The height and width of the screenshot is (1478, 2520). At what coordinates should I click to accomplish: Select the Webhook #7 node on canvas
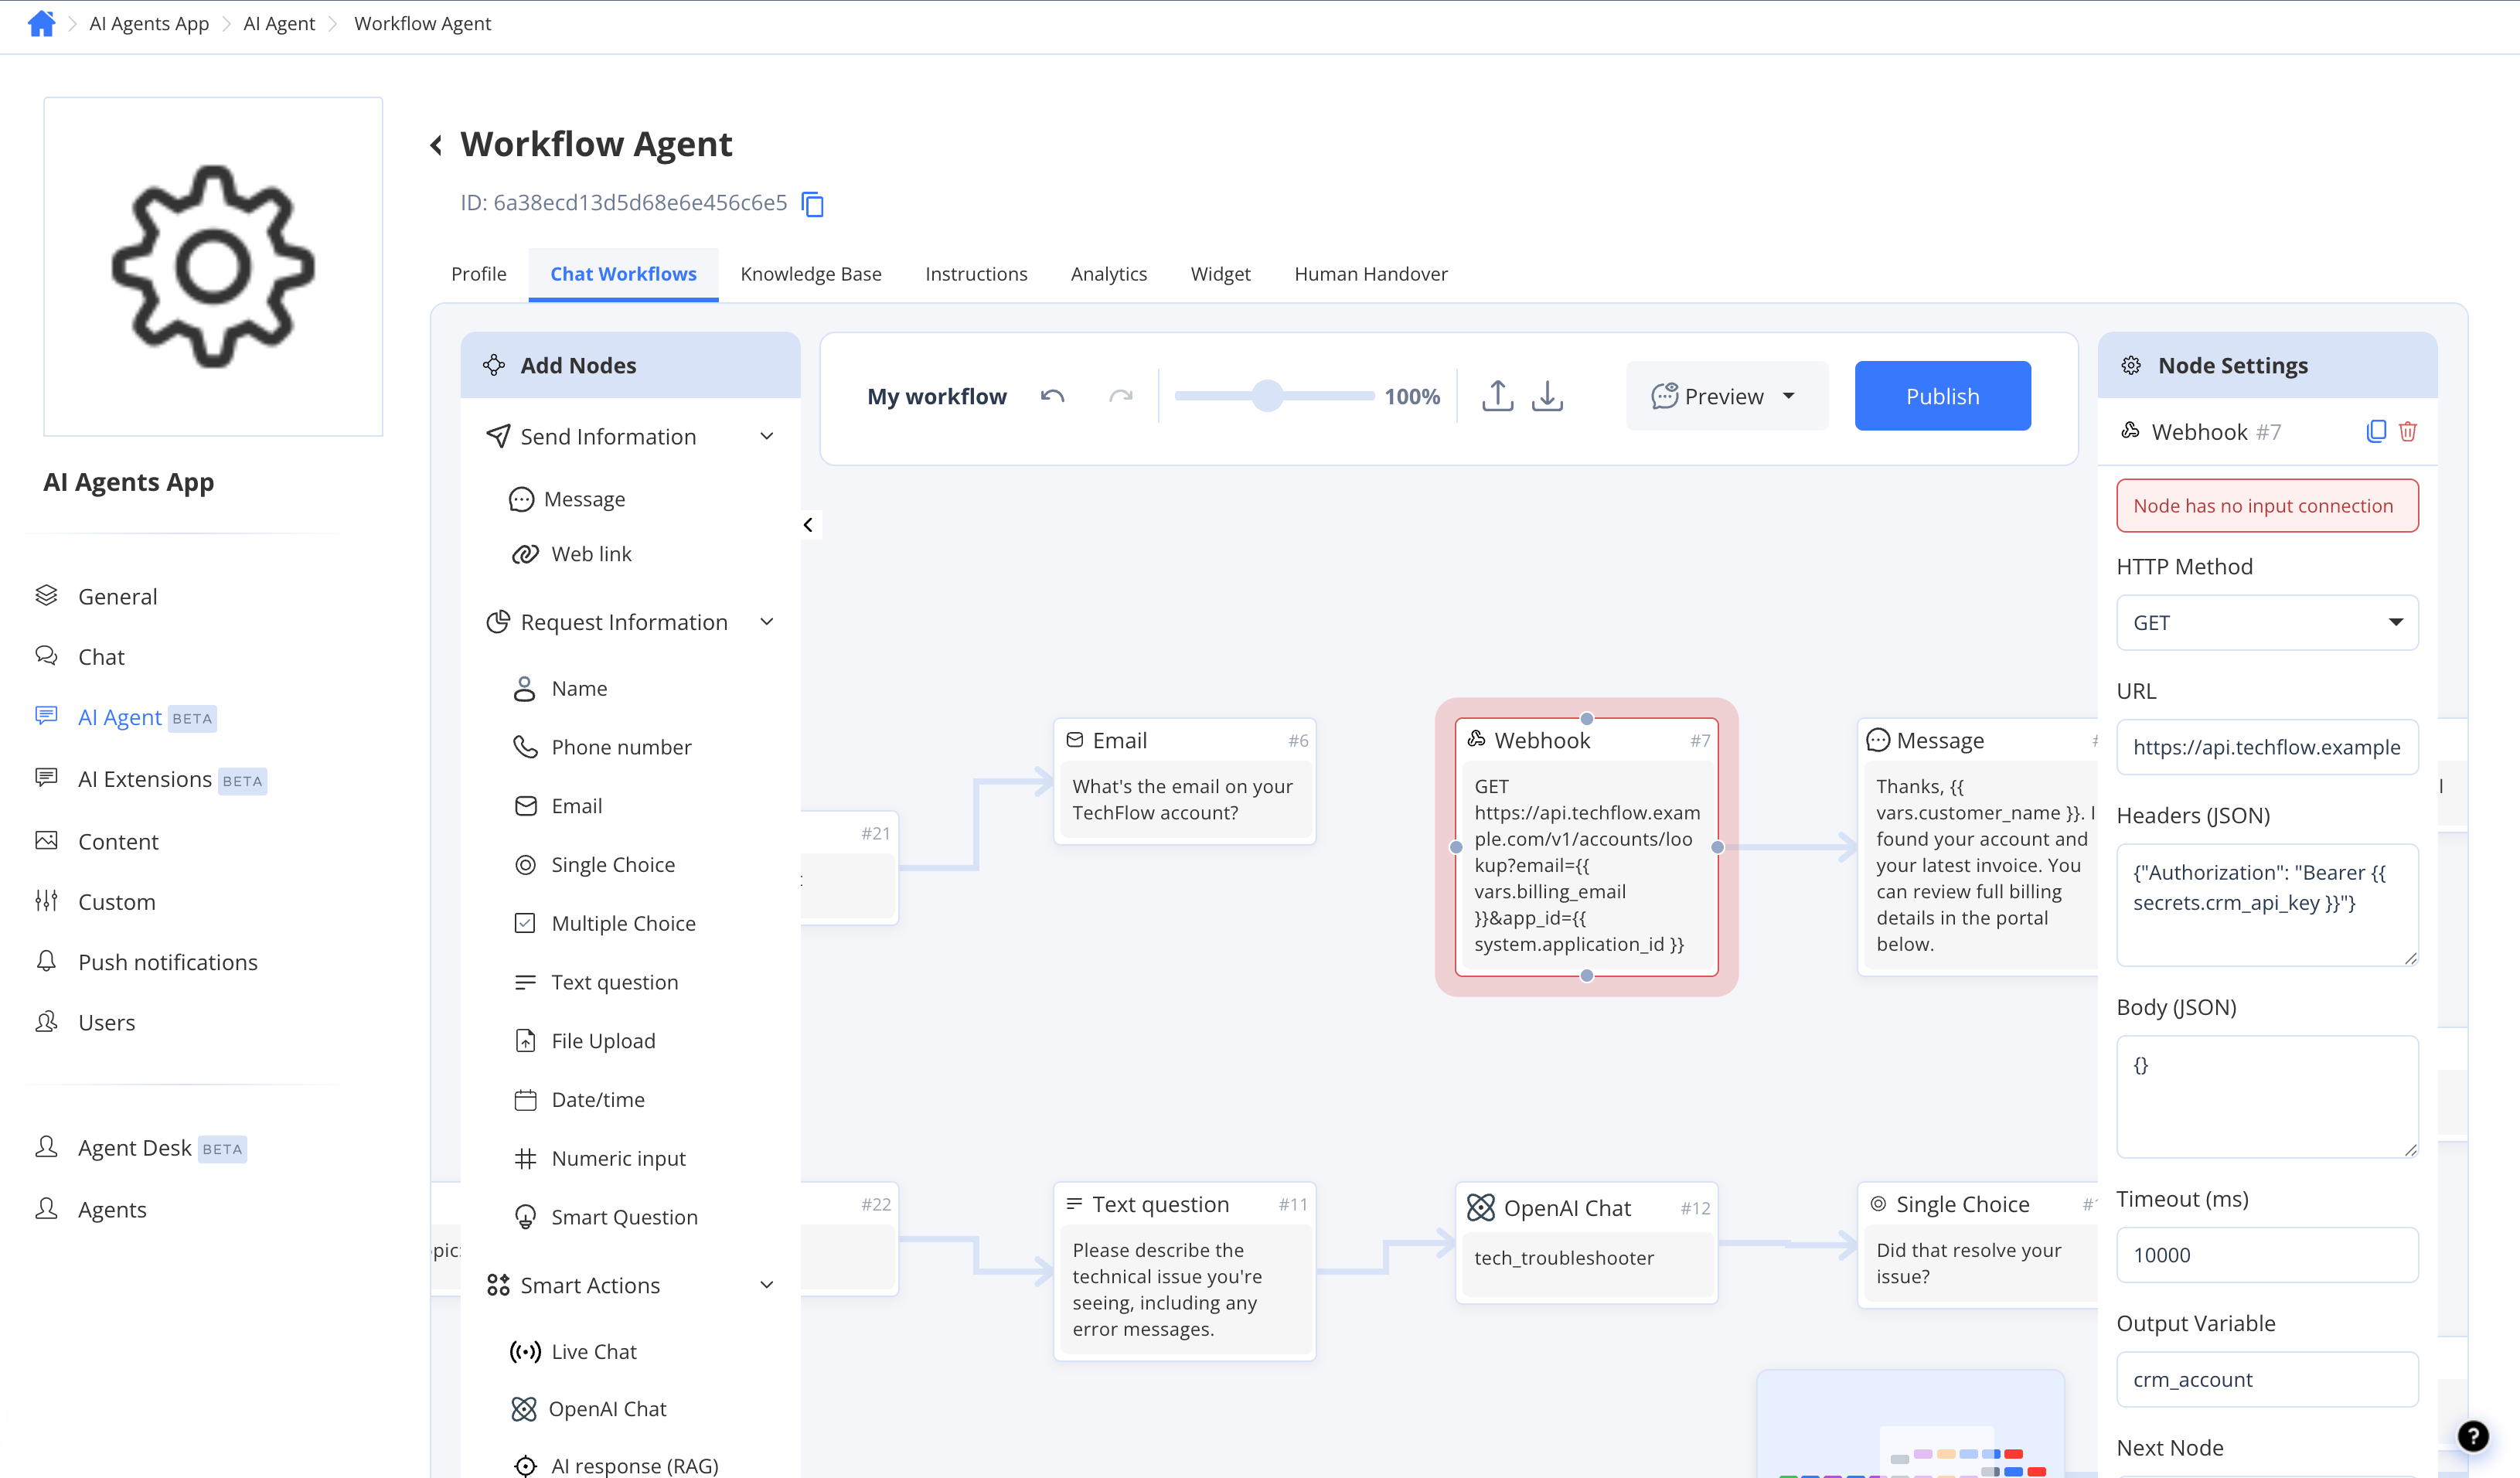tap(1586, 847)
